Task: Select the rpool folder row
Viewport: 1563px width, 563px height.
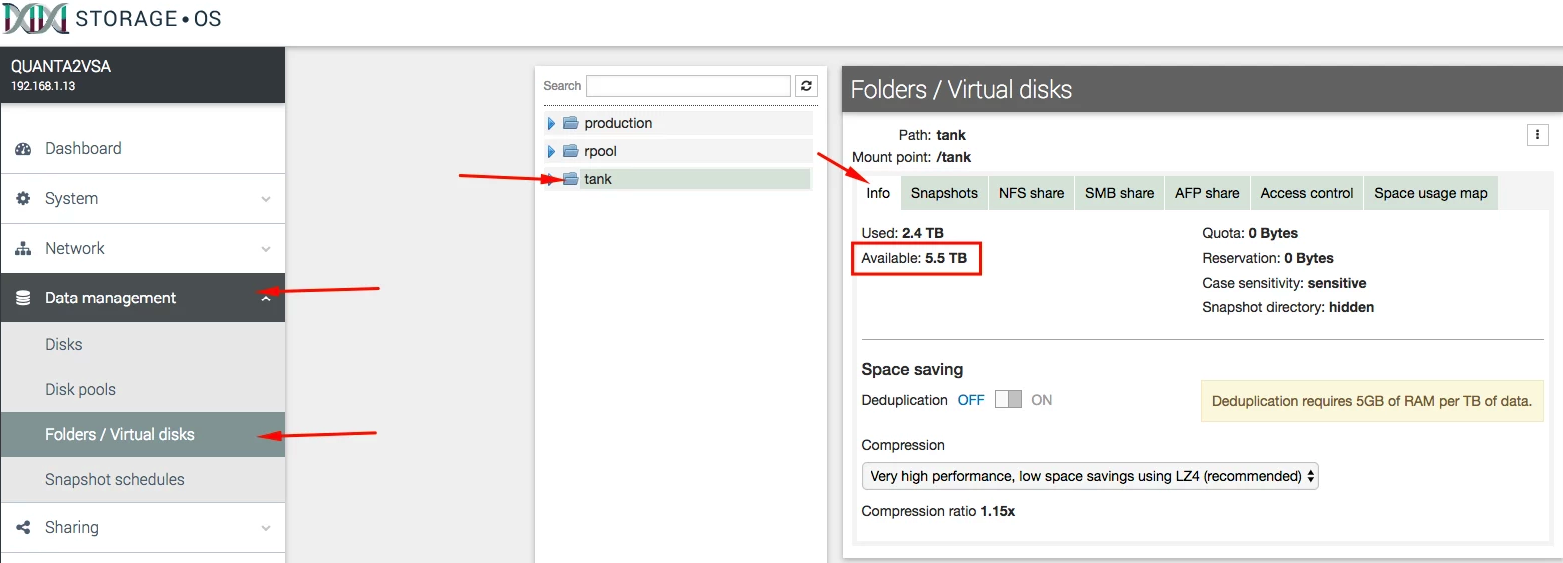Action: [677, 151]
